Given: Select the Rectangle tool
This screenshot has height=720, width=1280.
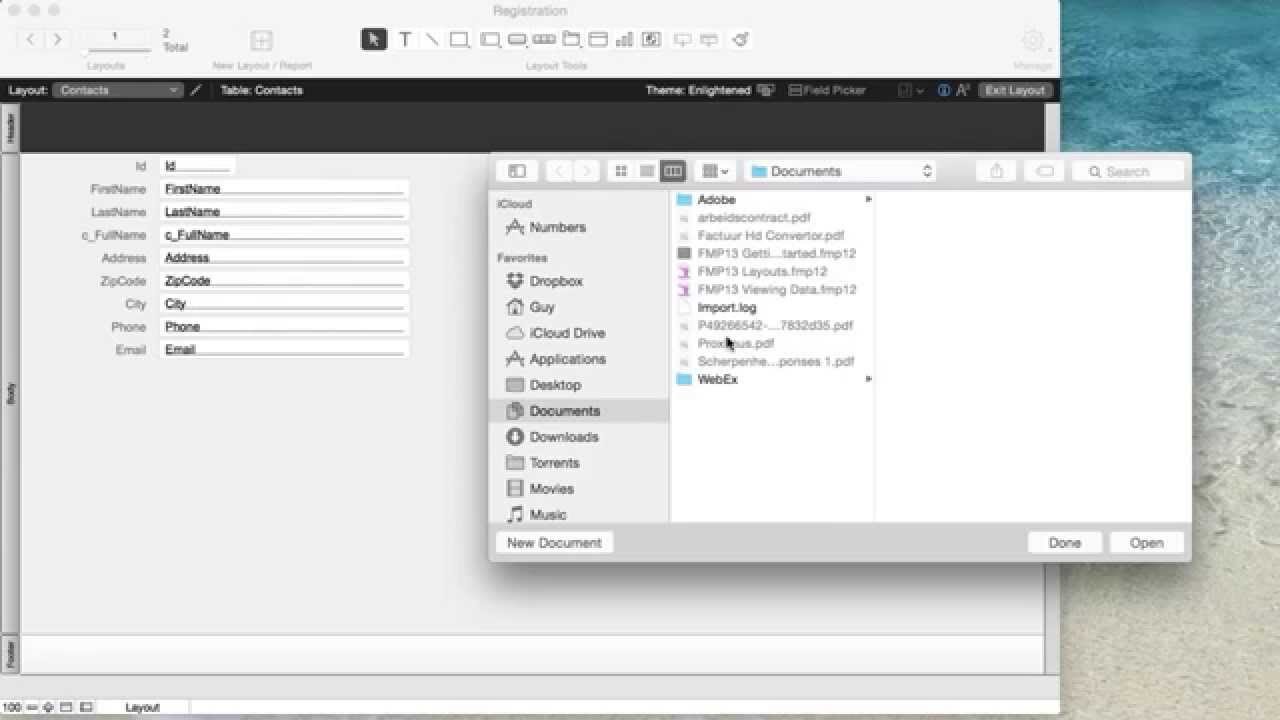Looking at the screenshot, I should [459, 40].
